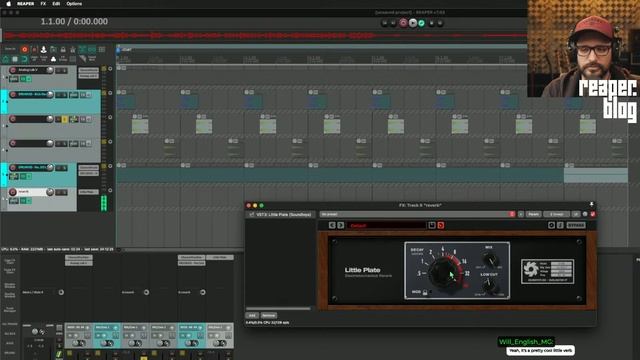
Task: Select first media item on track three
Action: tap(140, 126)
